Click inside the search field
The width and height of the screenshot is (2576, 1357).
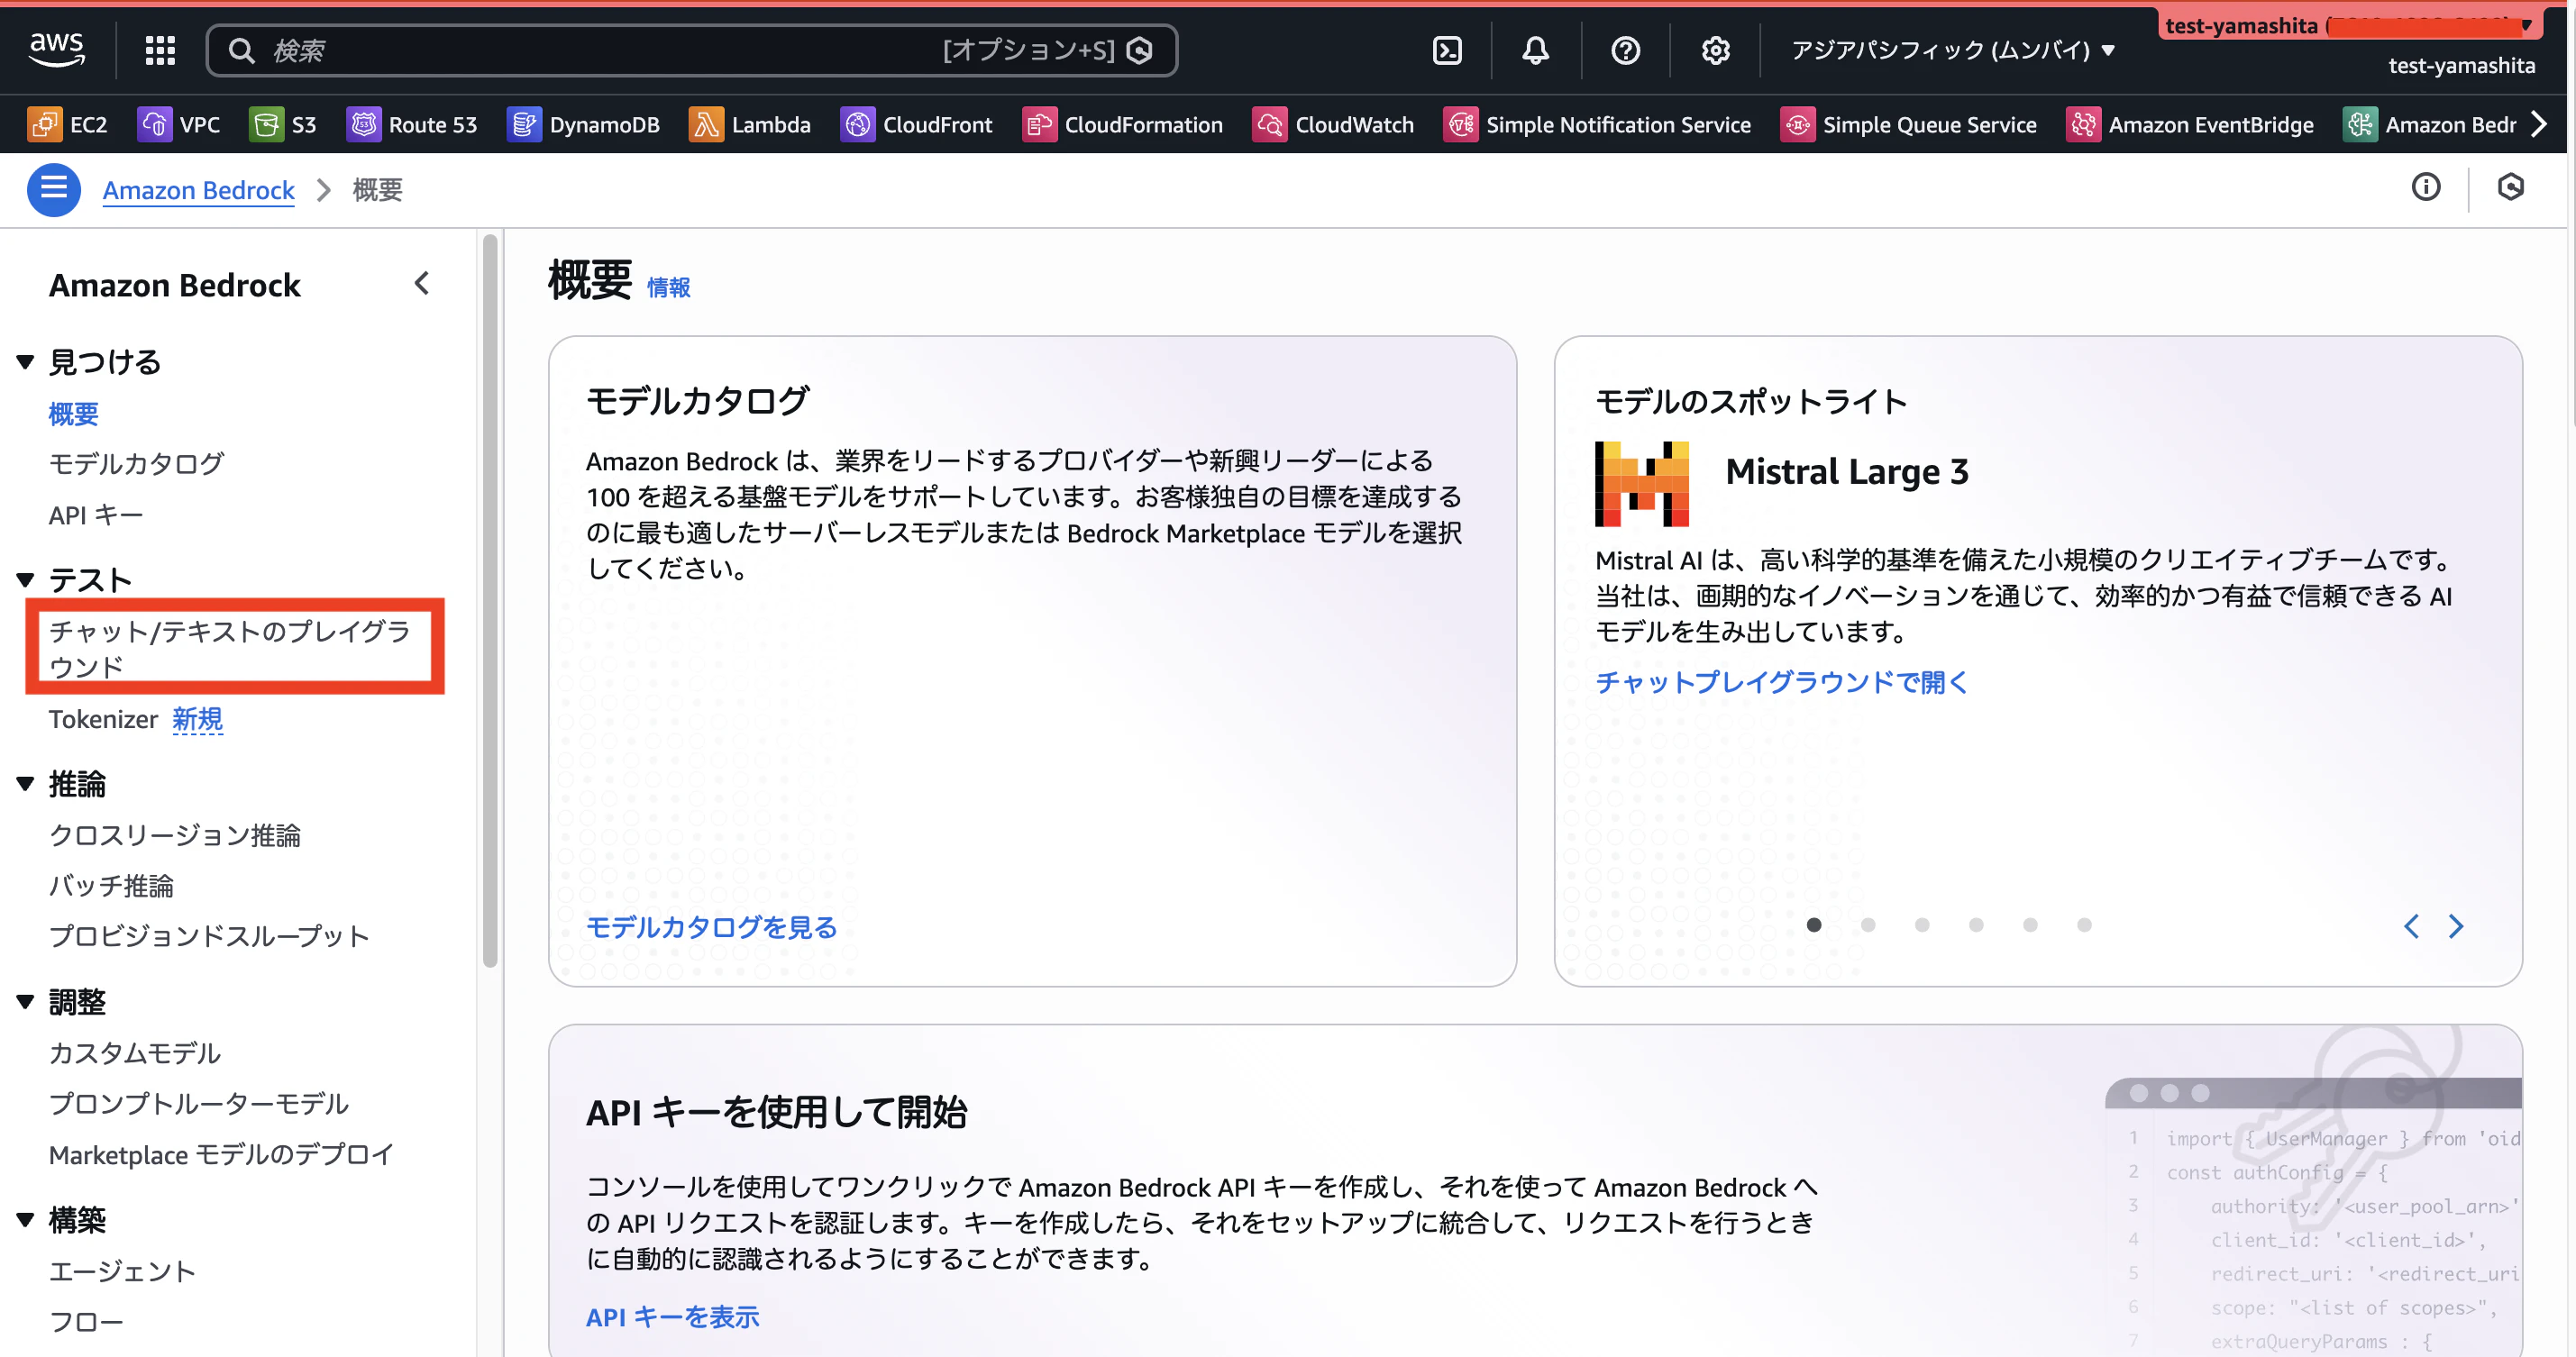tap(600, 50)
